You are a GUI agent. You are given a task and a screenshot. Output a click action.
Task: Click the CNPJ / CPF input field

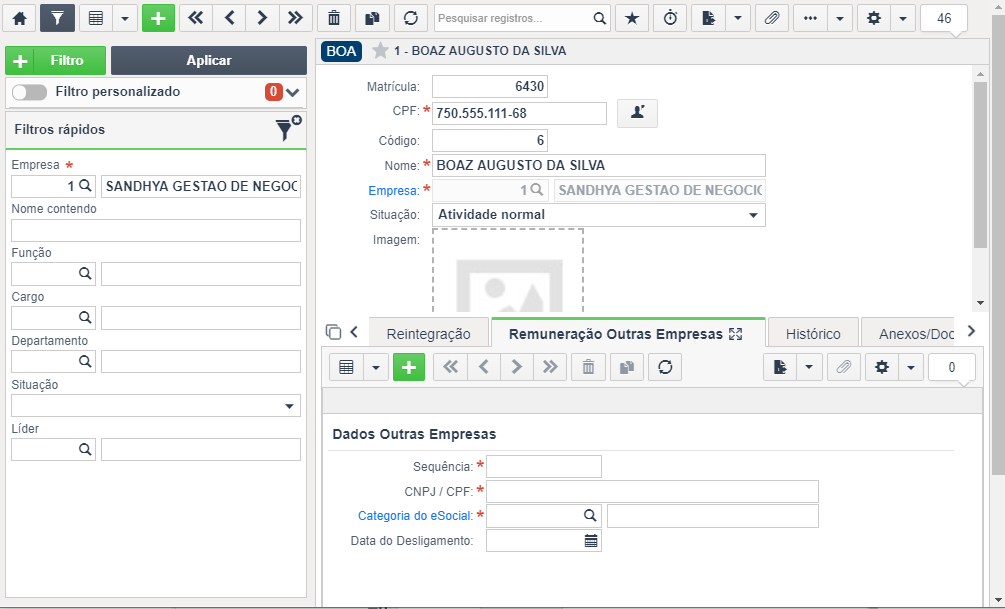[x=652, y=492]
